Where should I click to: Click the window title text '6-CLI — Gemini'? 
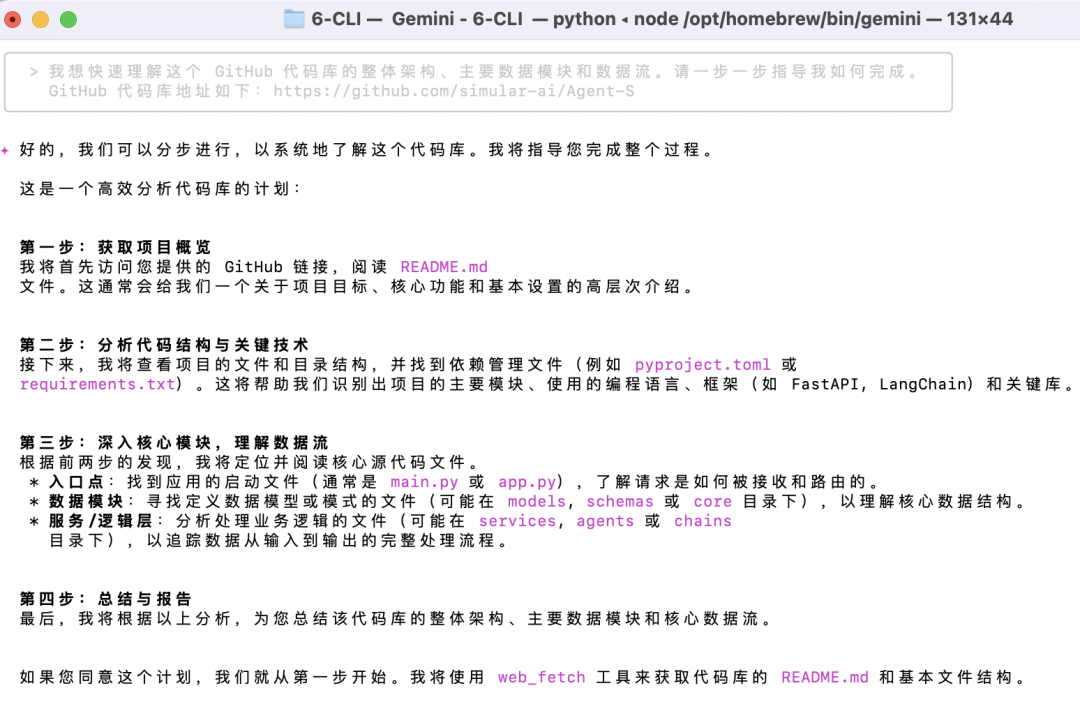pos(382,19)
